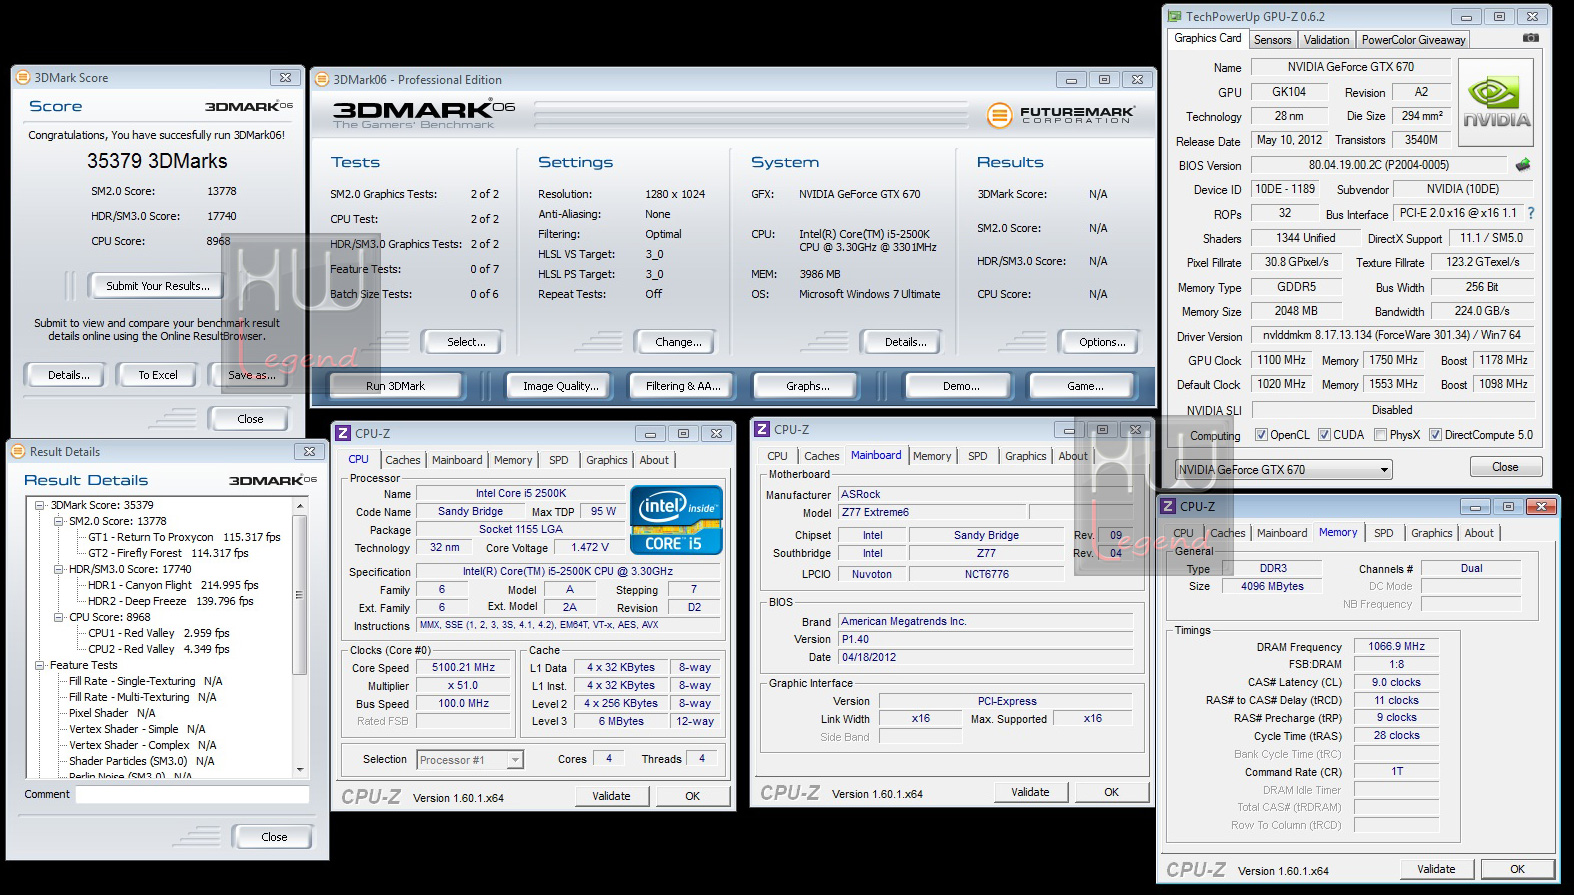Click Result Details window title icon

pos(18,451)
